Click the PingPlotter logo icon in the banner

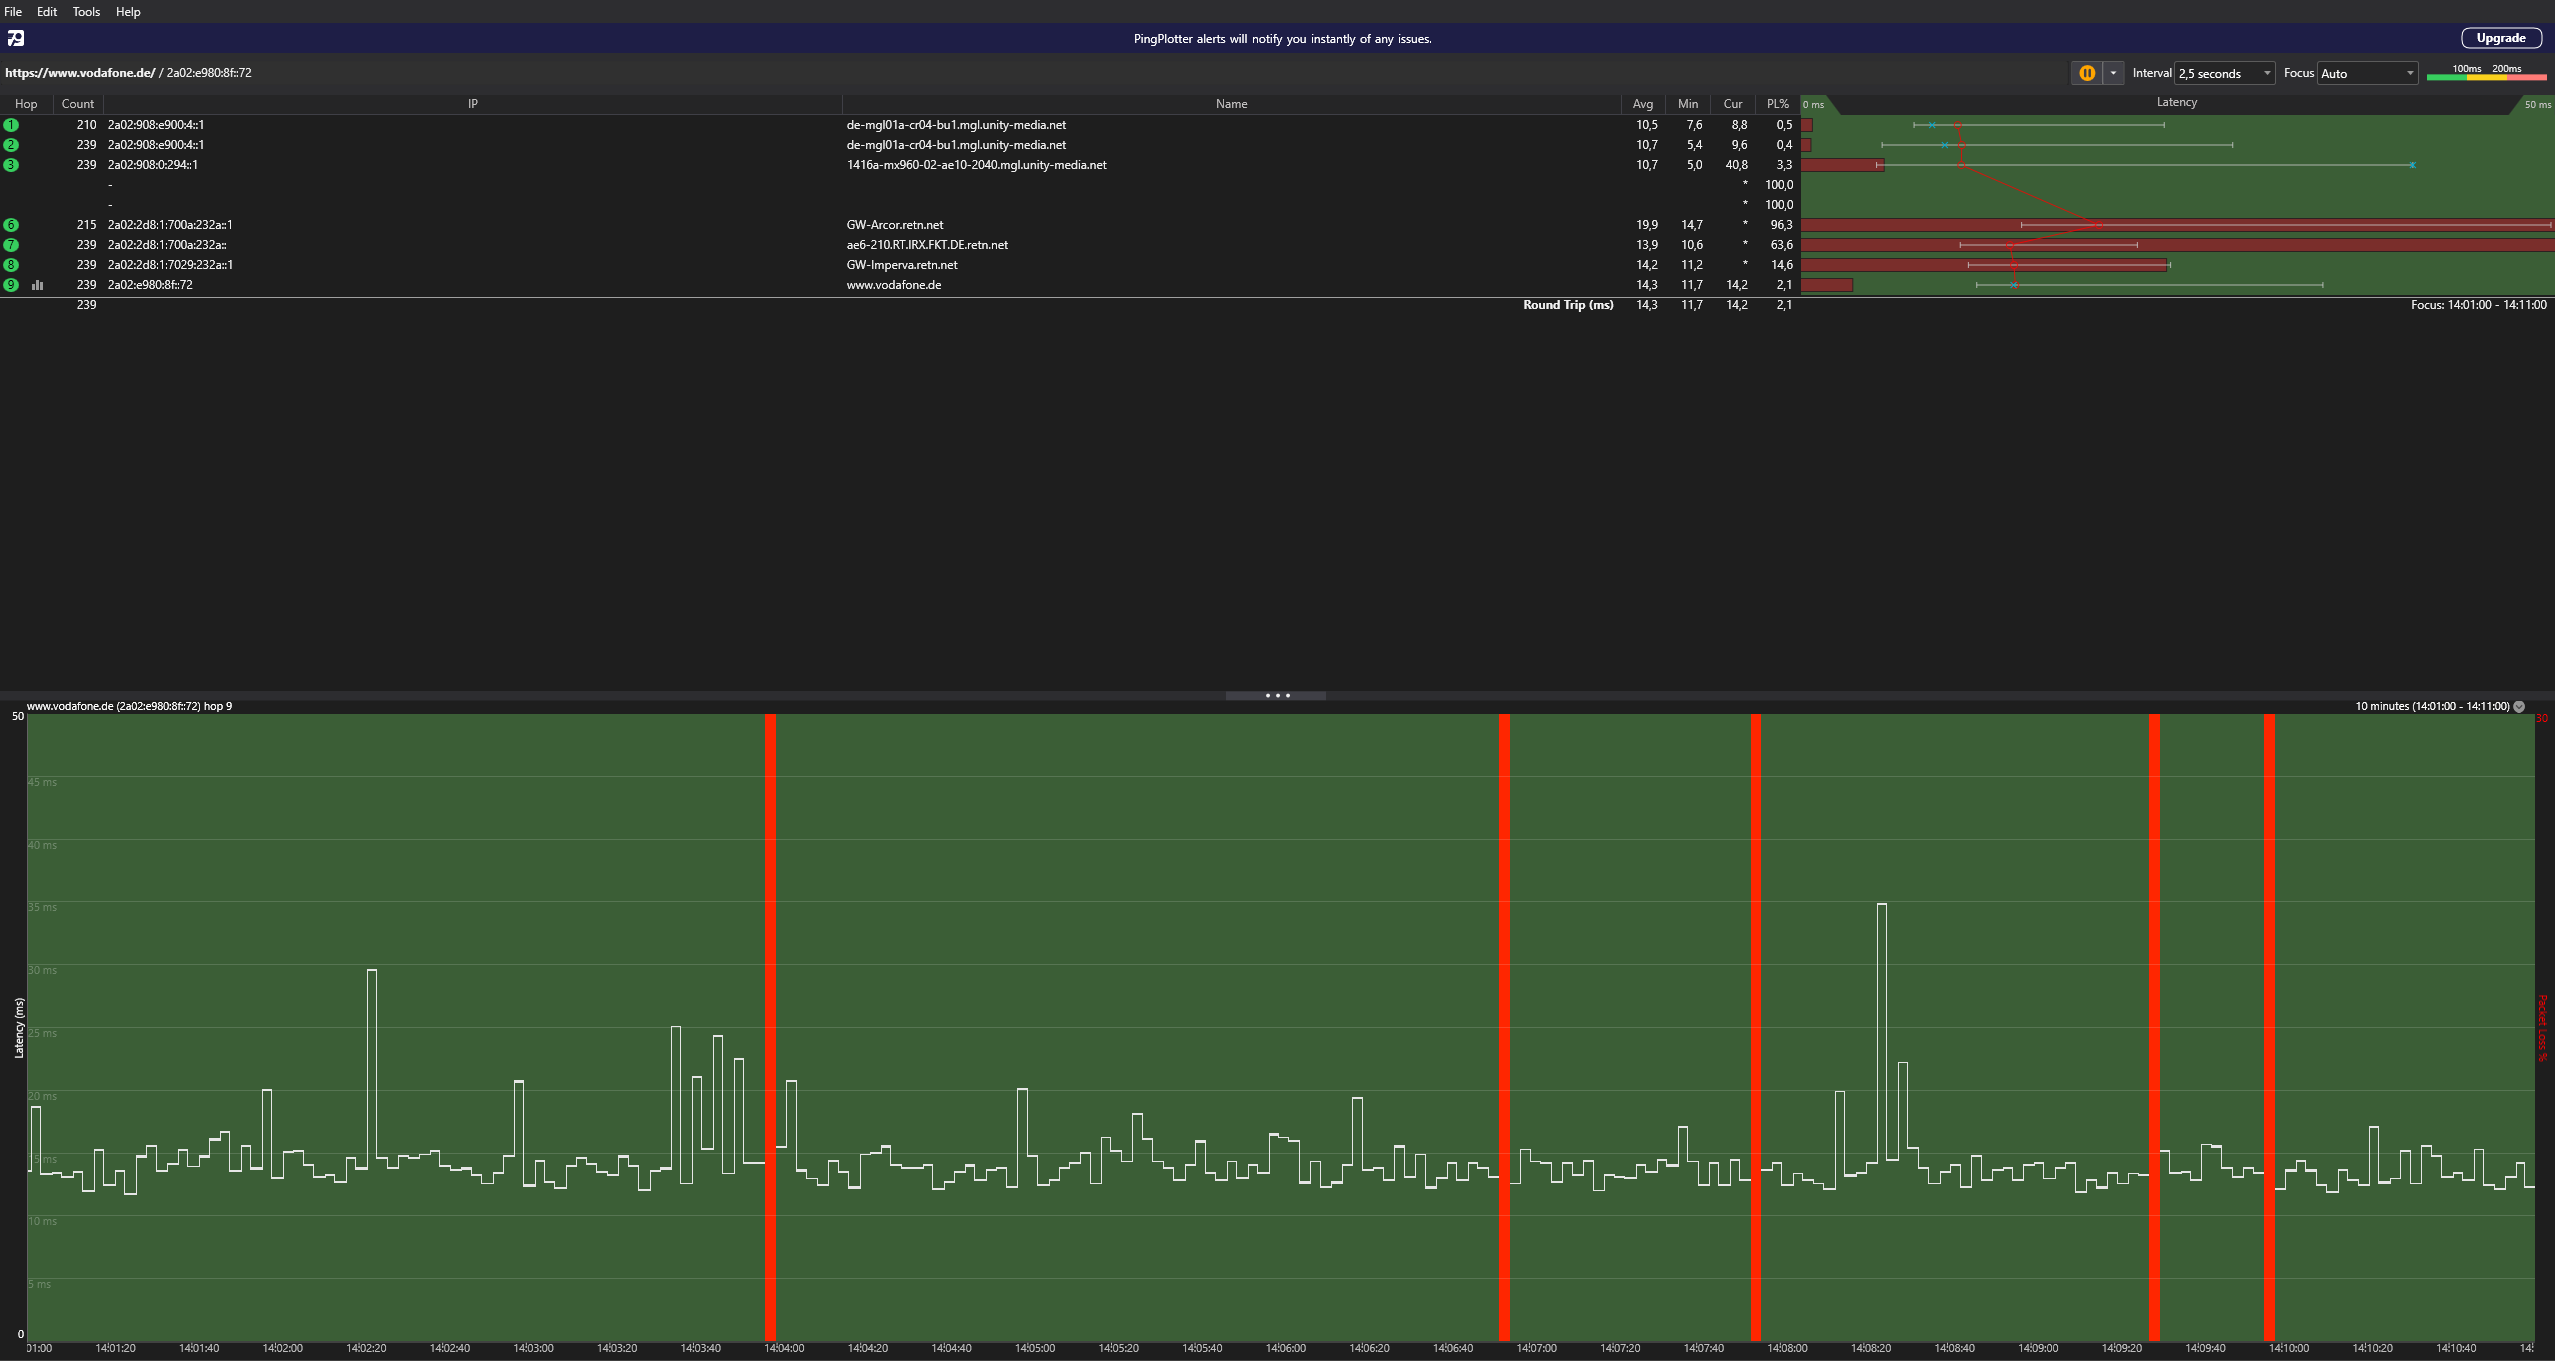click(16, 38)
